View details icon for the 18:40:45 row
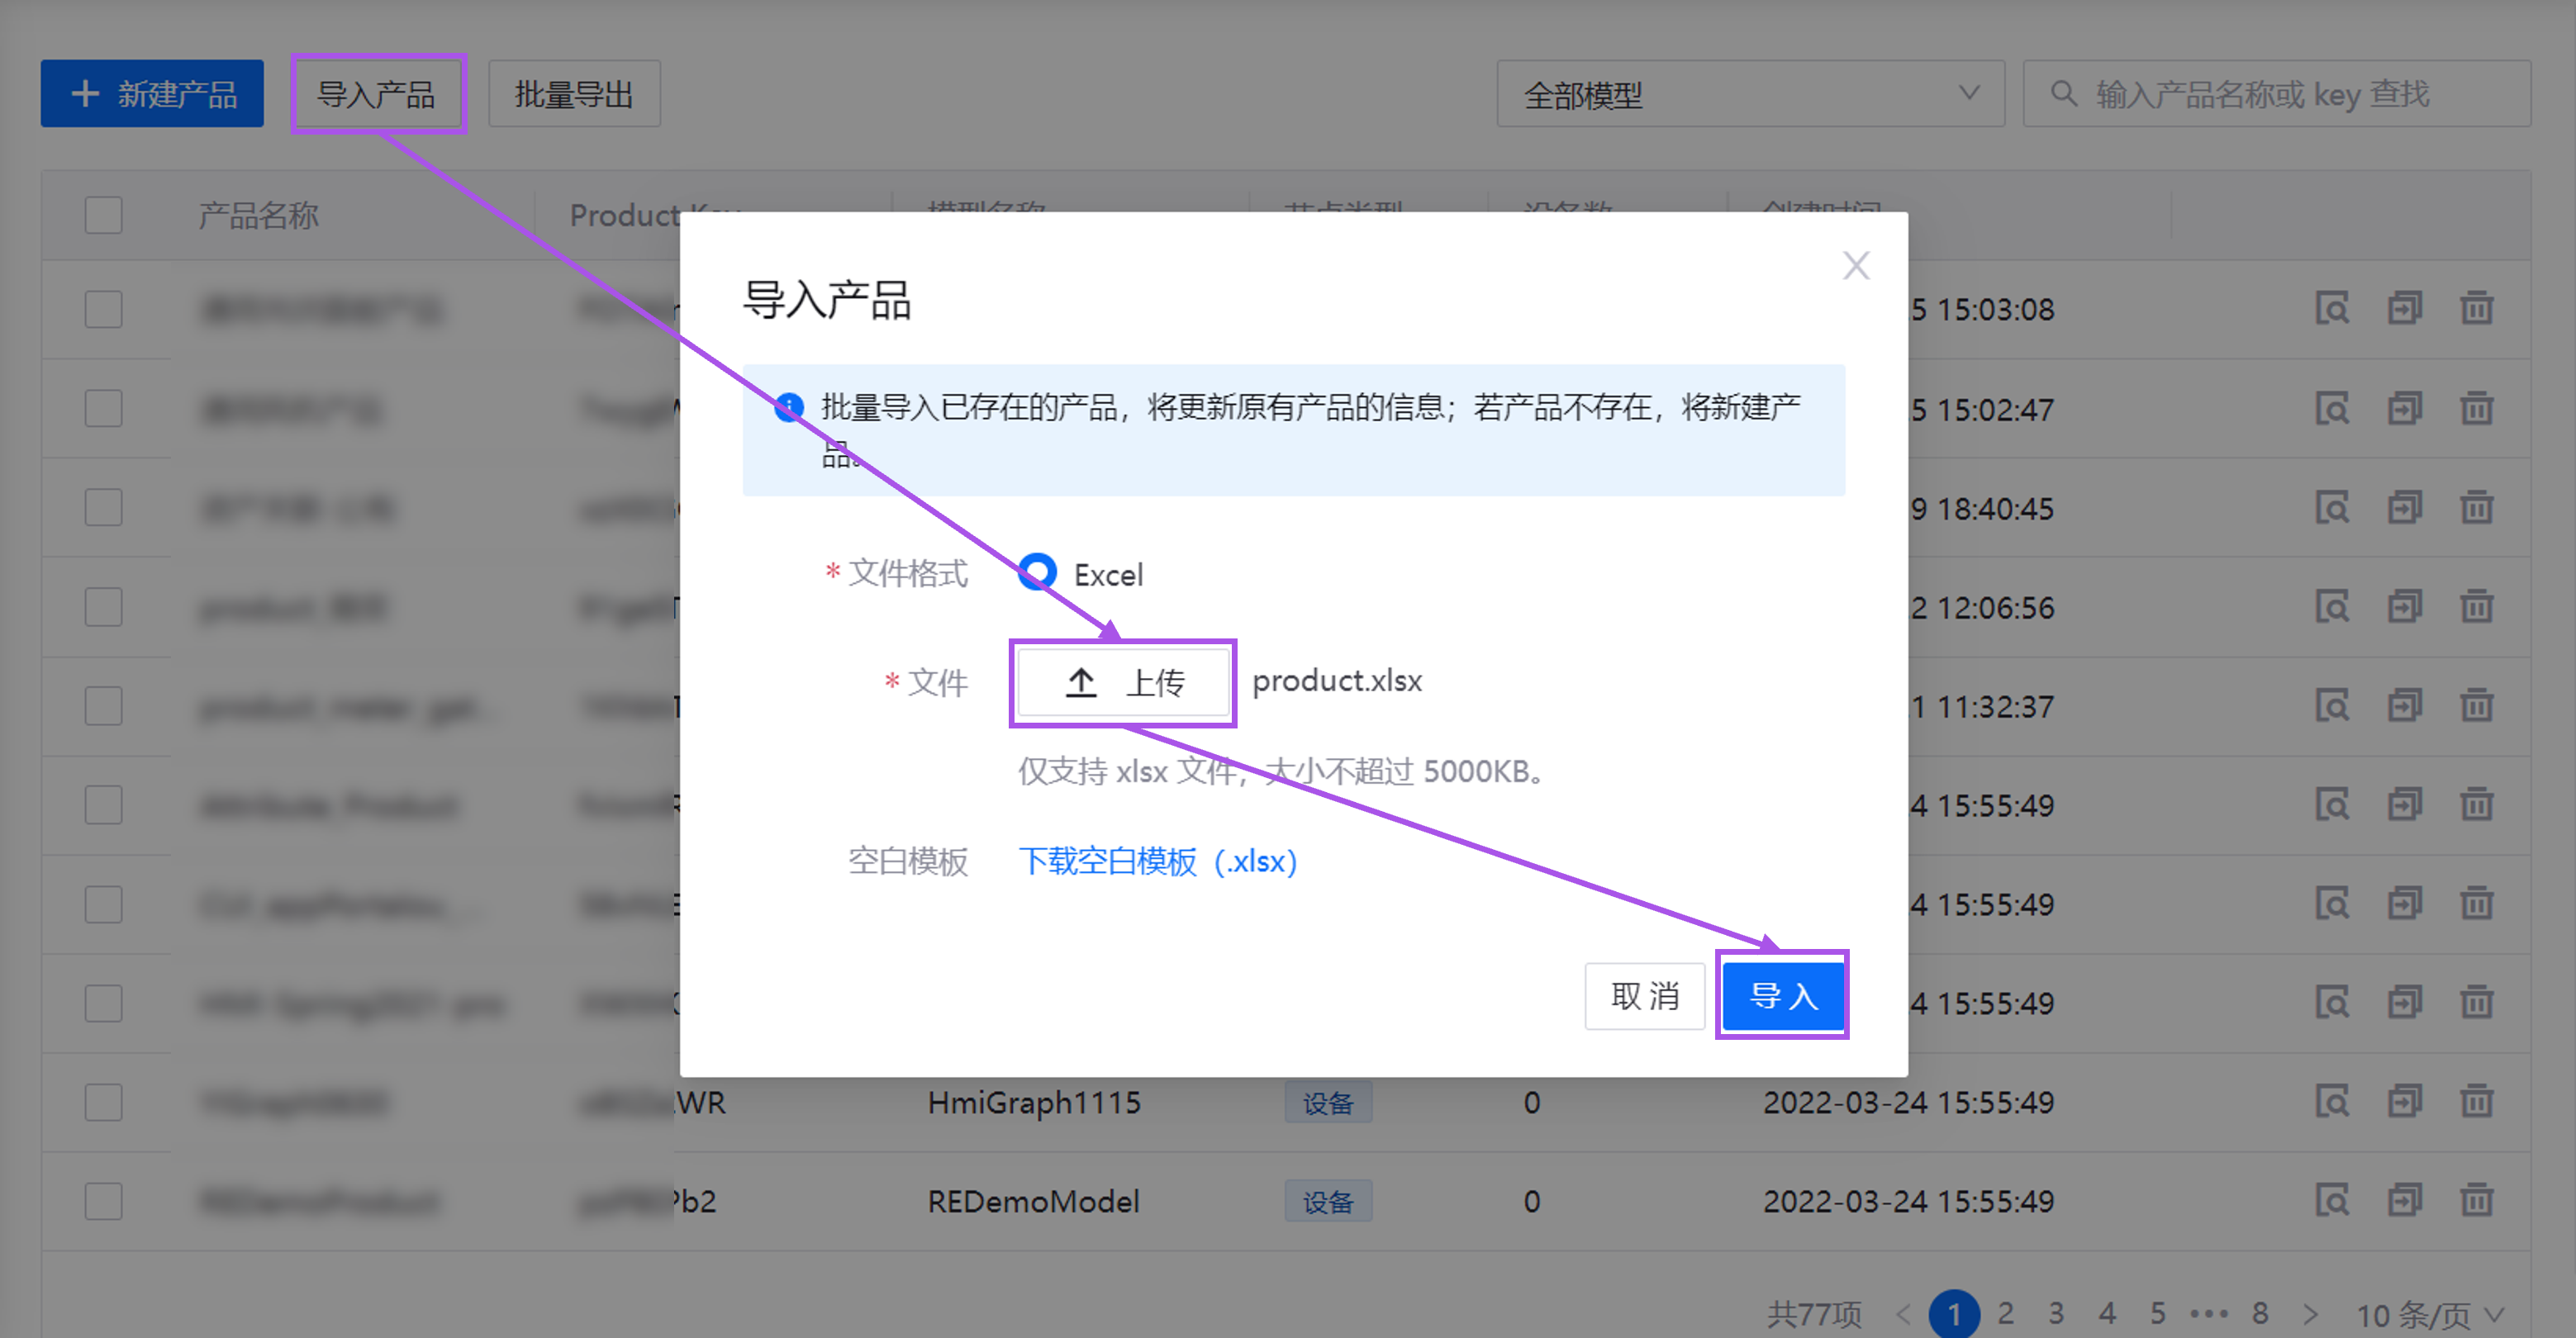Viewport: 2576px width, 1338px height. tap(2332, 507)
